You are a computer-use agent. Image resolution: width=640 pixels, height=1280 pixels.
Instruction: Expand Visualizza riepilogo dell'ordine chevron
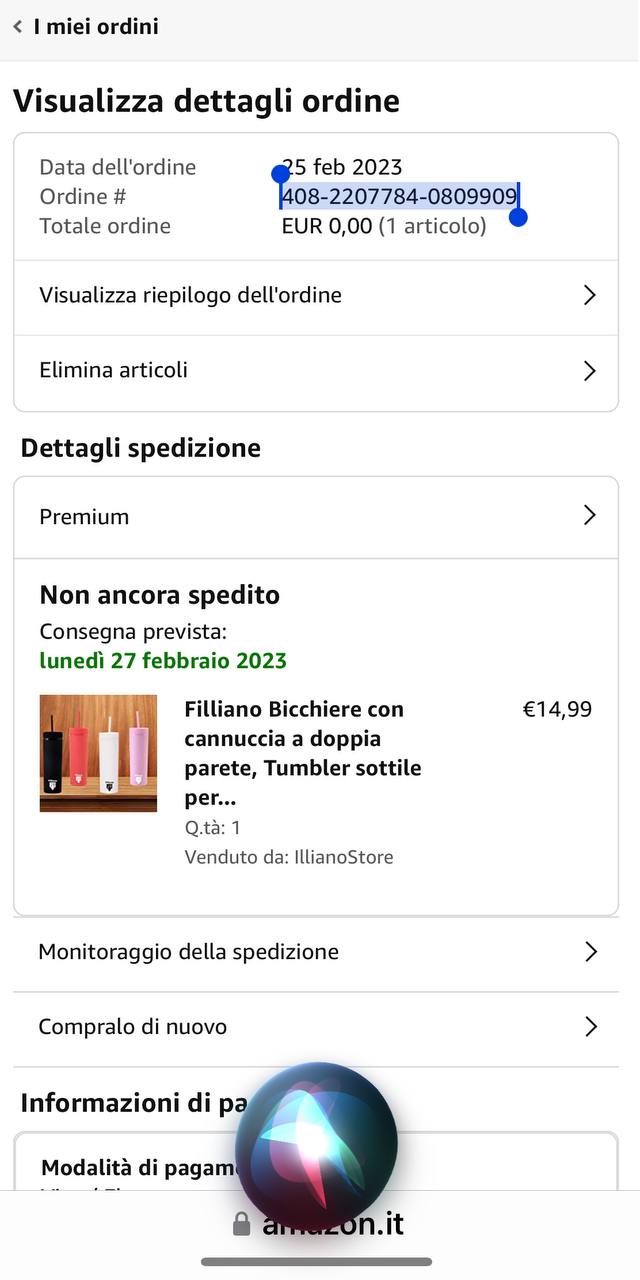pos(589,295)
